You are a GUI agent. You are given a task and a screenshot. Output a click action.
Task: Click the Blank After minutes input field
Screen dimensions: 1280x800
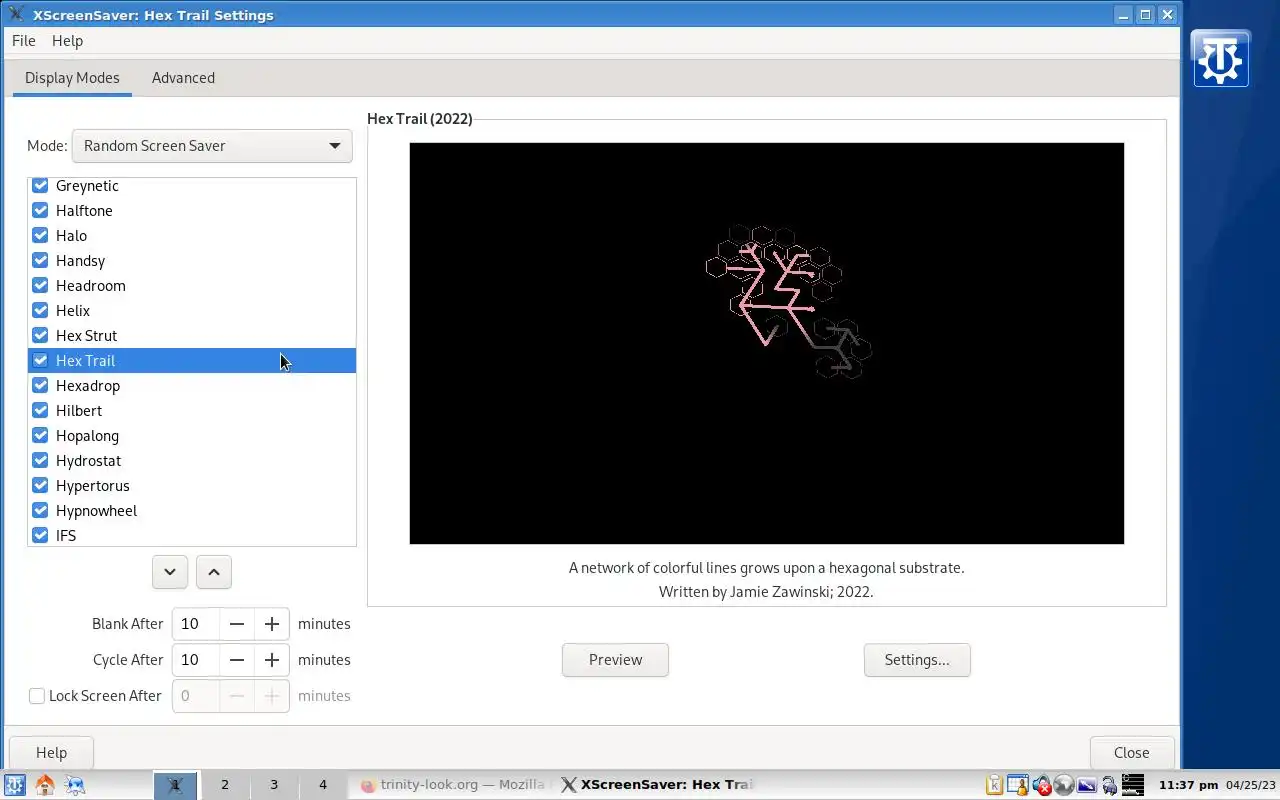pyautogui.click(x=196, y=624)
